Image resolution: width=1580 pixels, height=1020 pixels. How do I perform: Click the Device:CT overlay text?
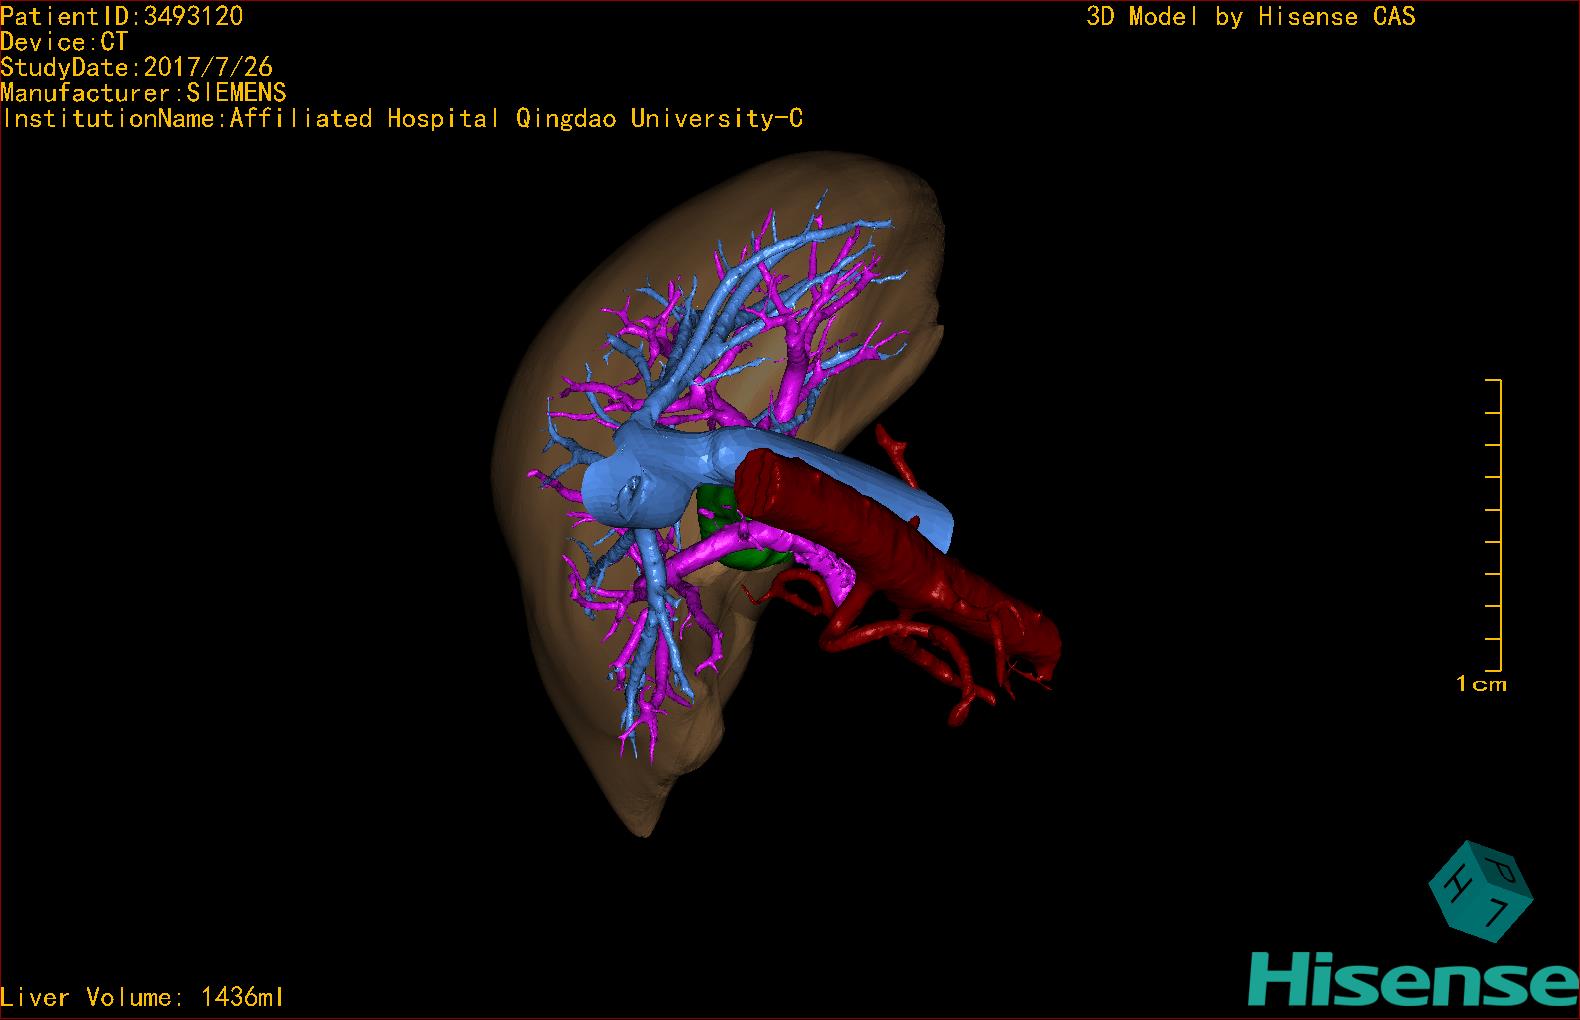64,42
